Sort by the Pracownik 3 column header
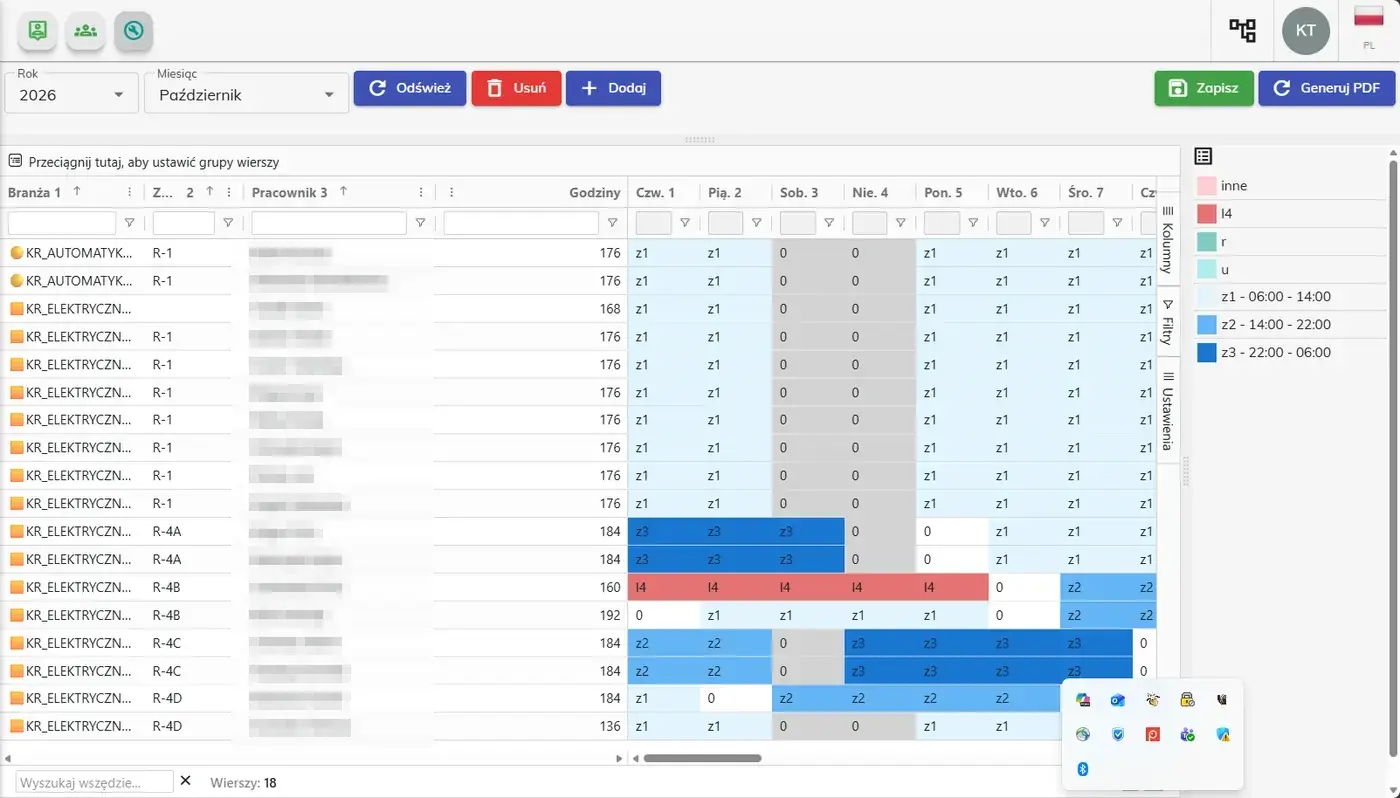 click(x=290, y=192)
